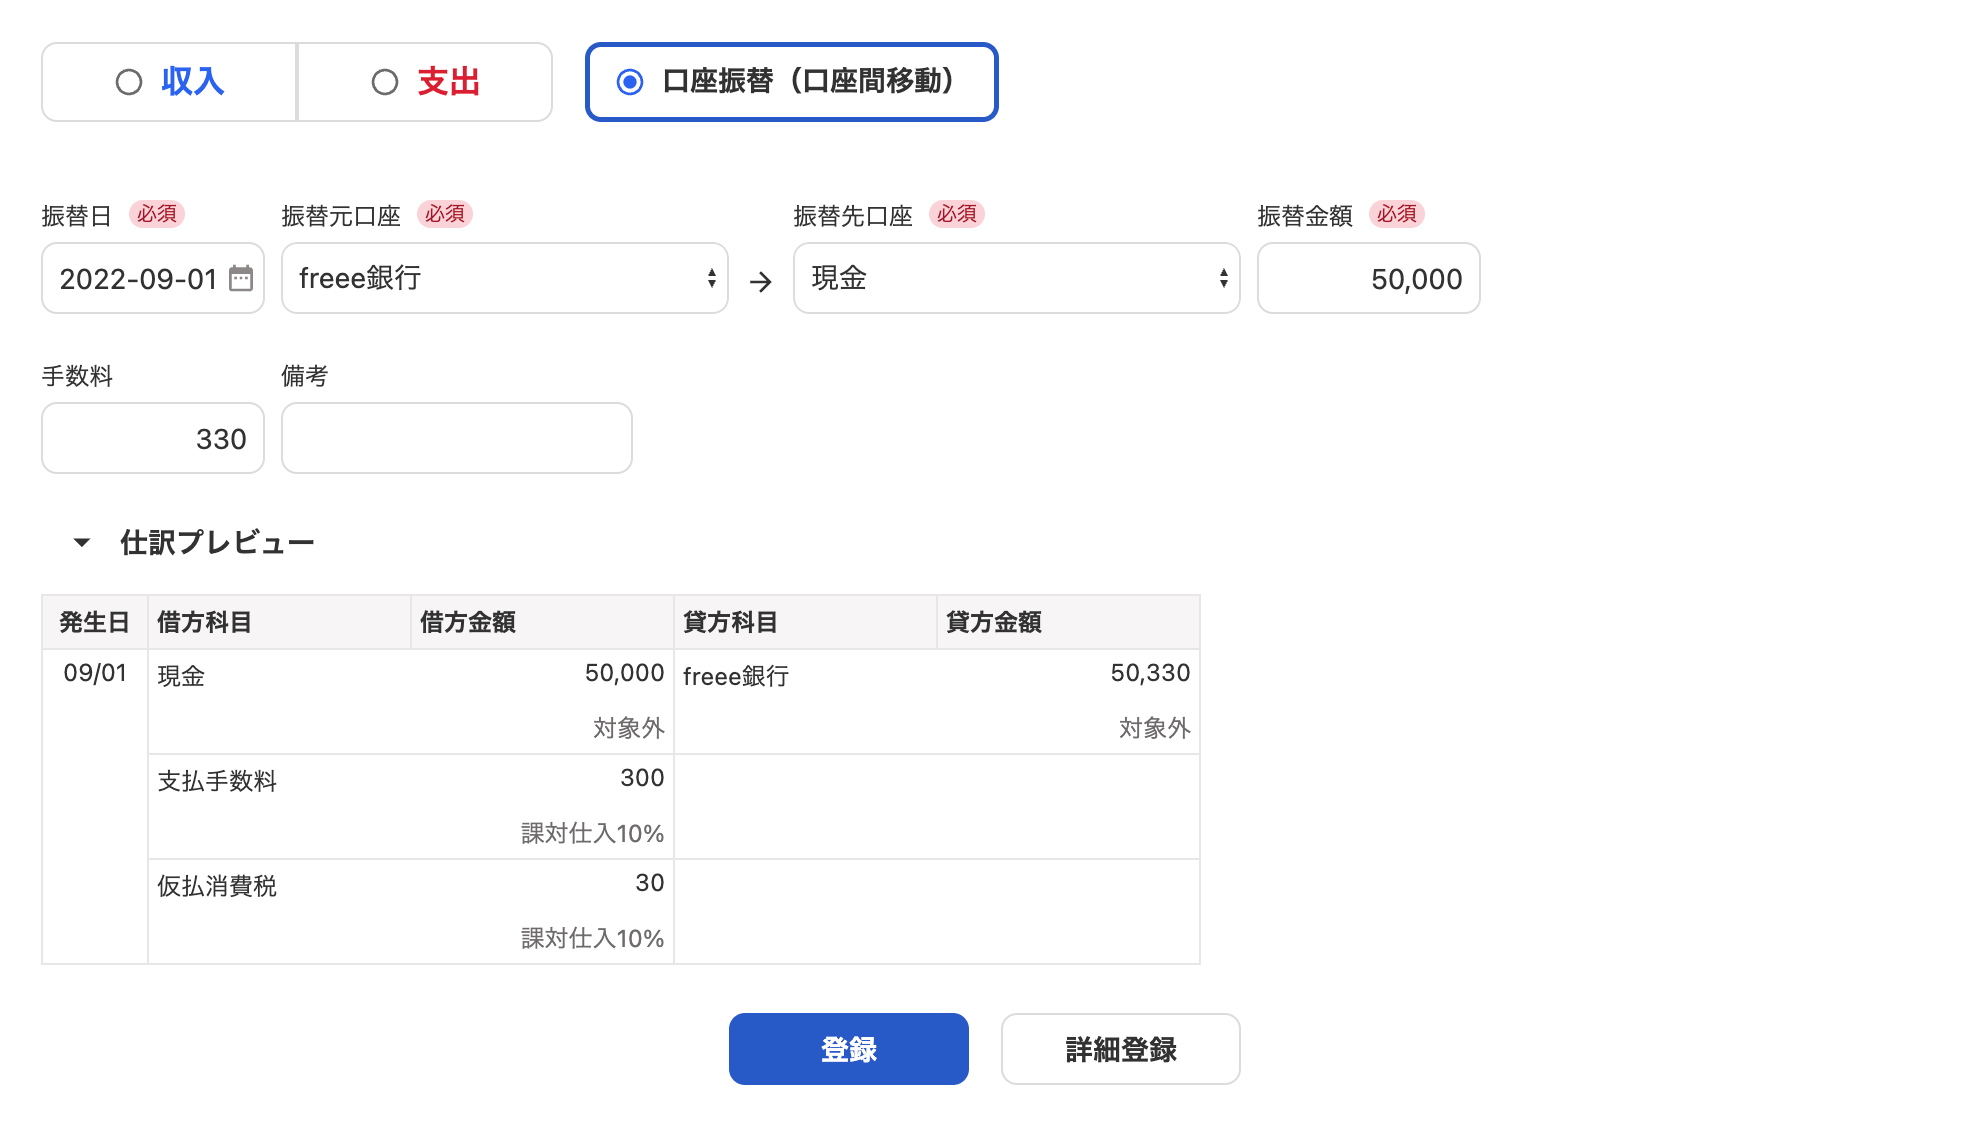Open the 振替先口座 現金 dropdown

[x=1016, y=278]
